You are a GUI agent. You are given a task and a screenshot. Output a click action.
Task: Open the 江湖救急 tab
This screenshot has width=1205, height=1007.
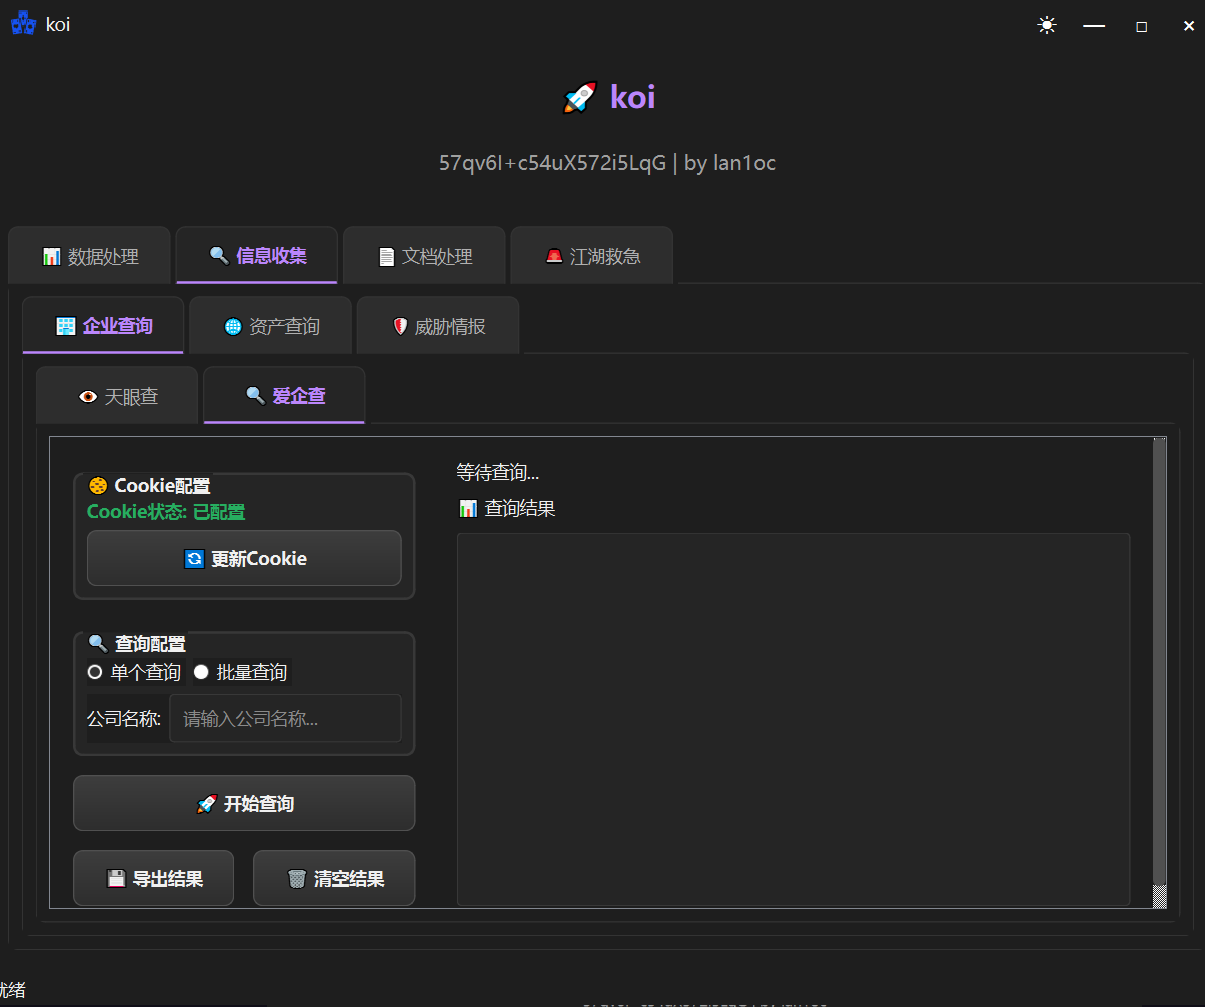coord(592,256)
